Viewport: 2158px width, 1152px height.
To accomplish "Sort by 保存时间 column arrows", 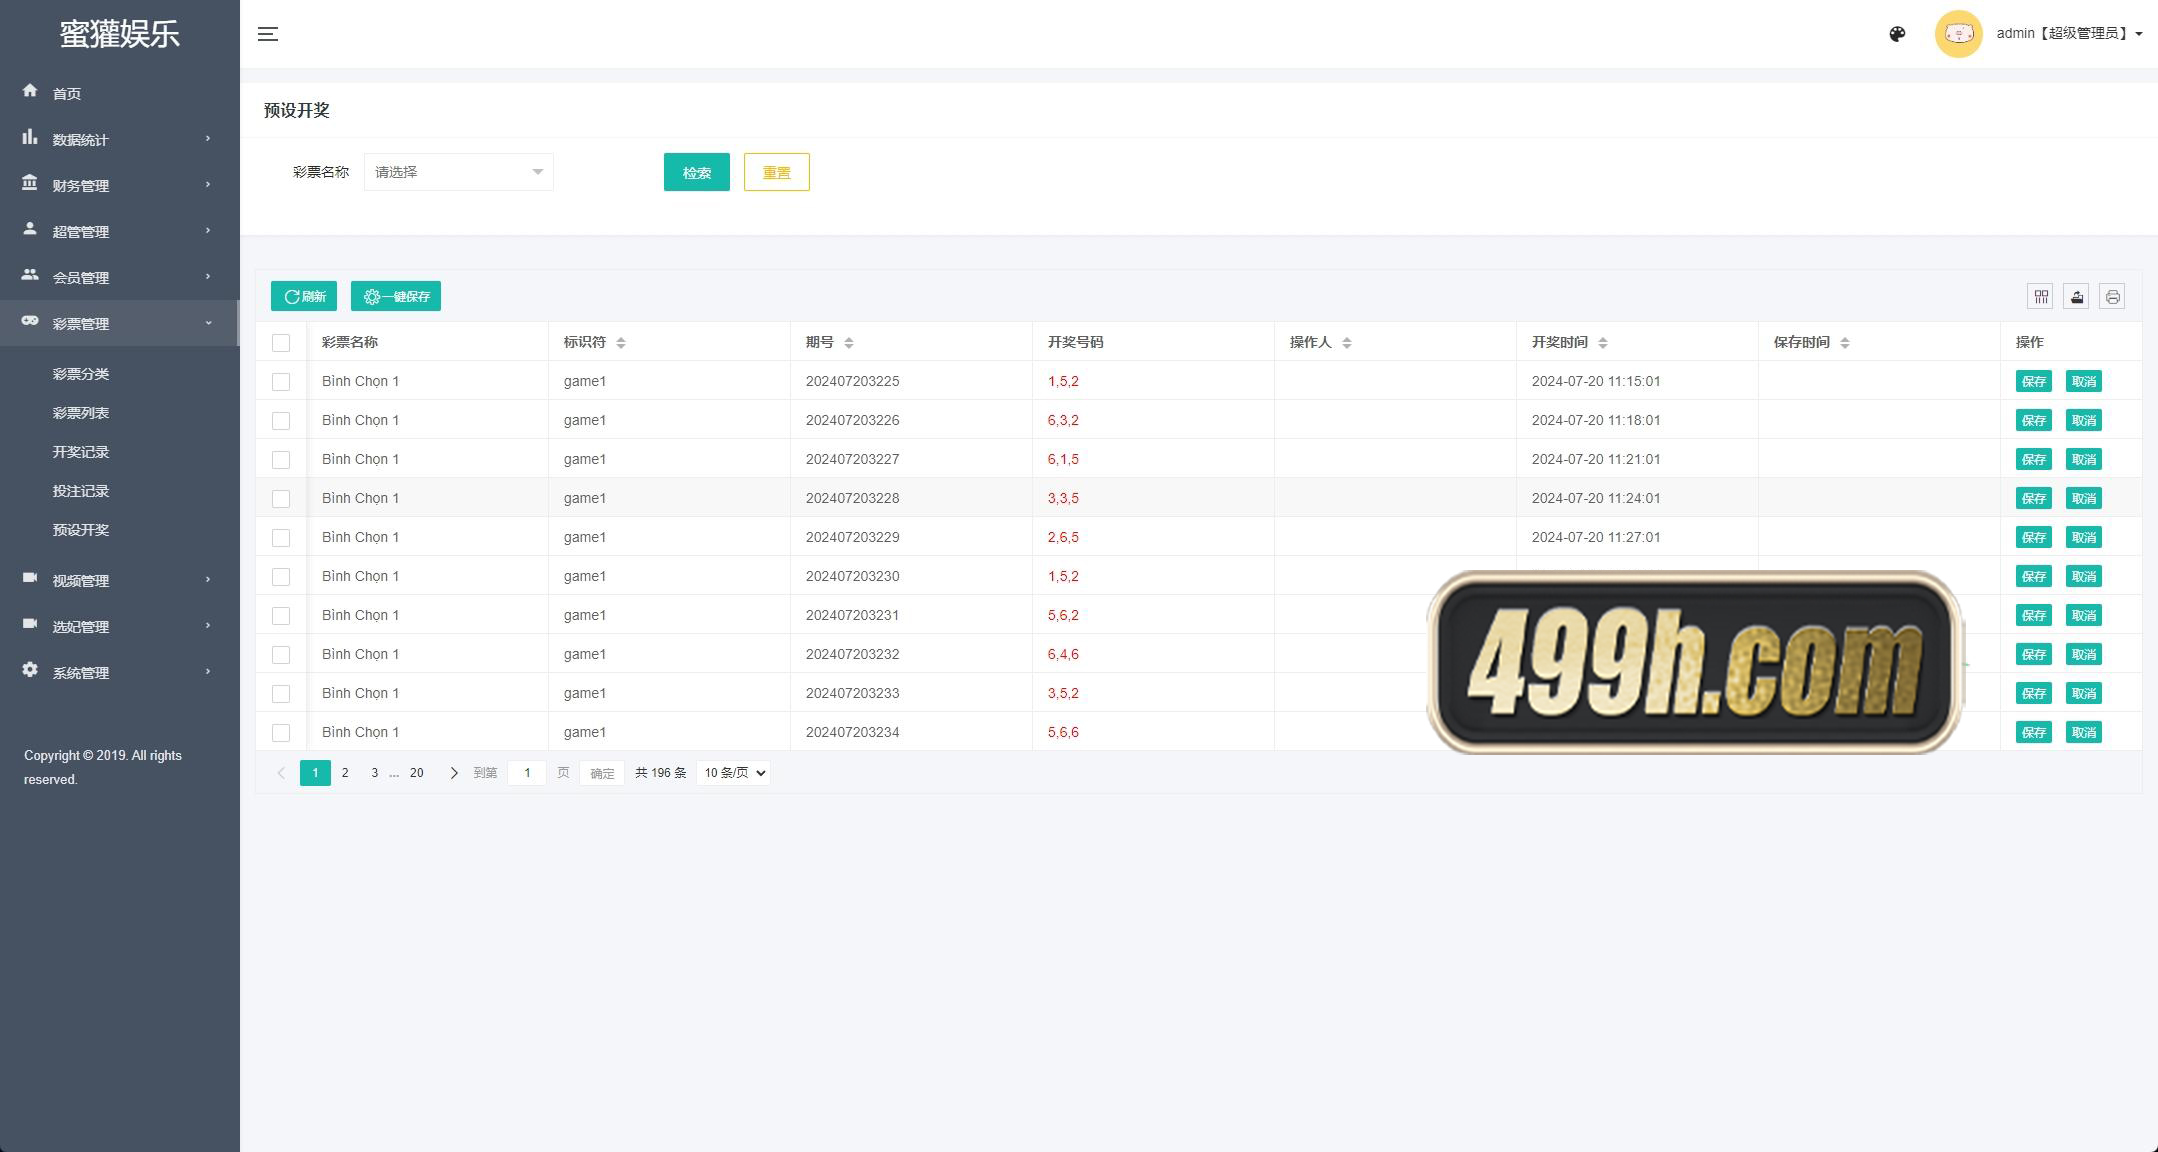I will (x=1845, y=343).
